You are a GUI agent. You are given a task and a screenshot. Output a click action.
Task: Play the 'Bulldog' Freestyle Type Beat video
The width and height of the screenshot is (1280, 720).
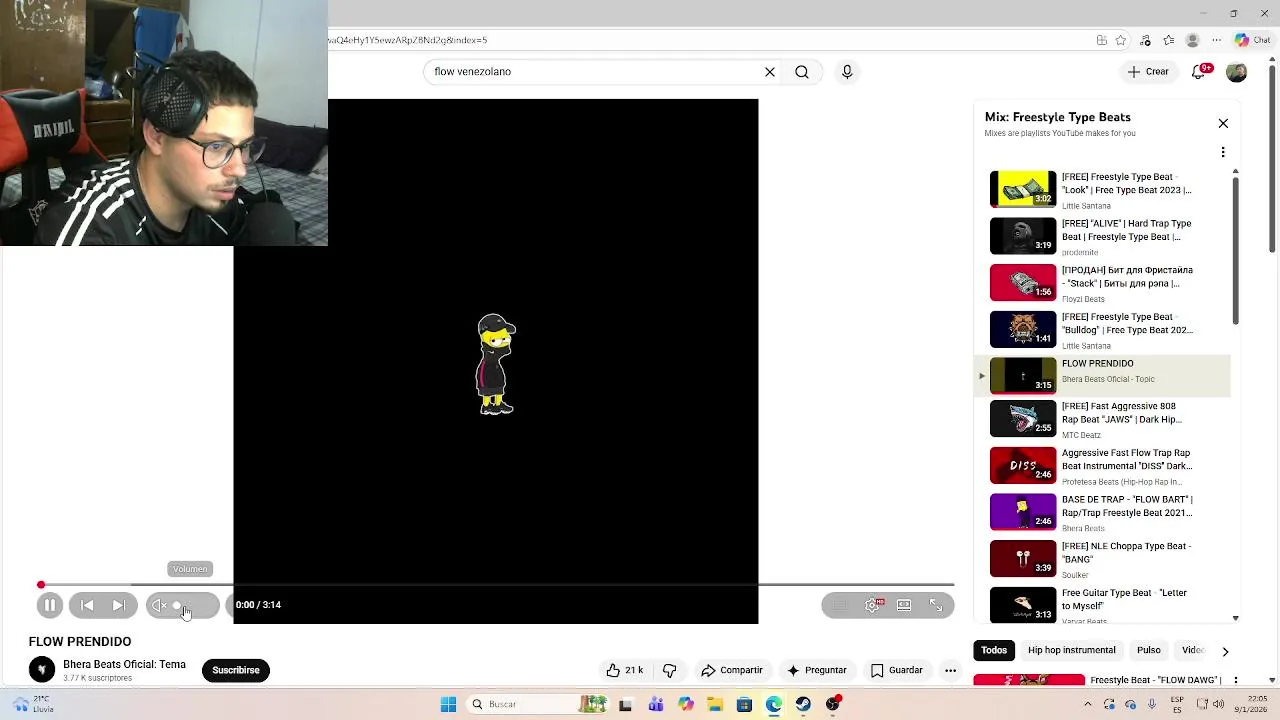1103,329
